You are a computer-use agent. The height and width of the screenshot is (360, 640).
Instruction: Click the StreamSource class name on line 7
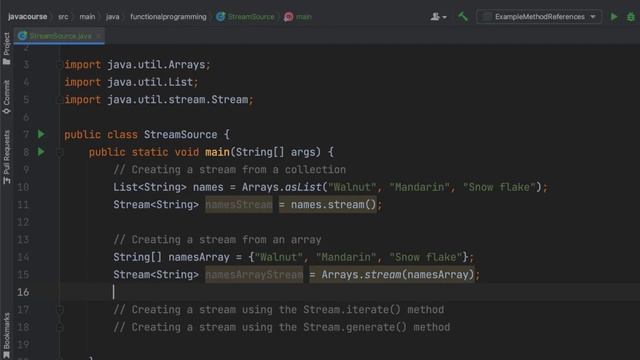180,135
